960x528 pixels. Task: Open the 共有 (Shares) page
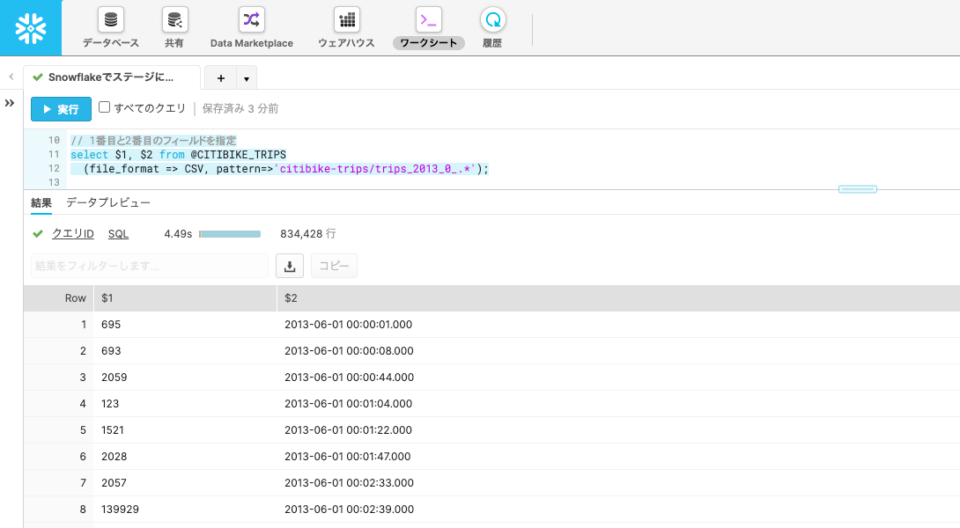click(174, 28)
